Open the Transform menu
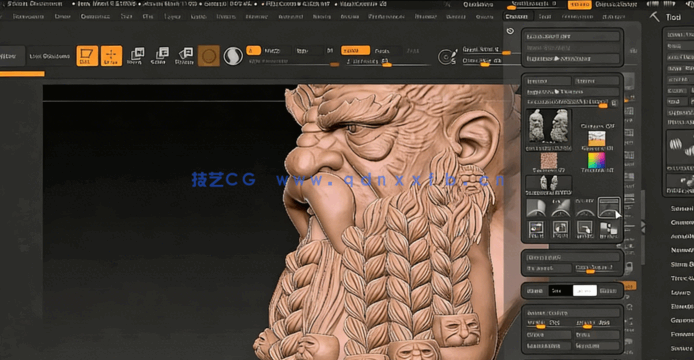This screenshot has width=694, height=360. pos(578,16)
